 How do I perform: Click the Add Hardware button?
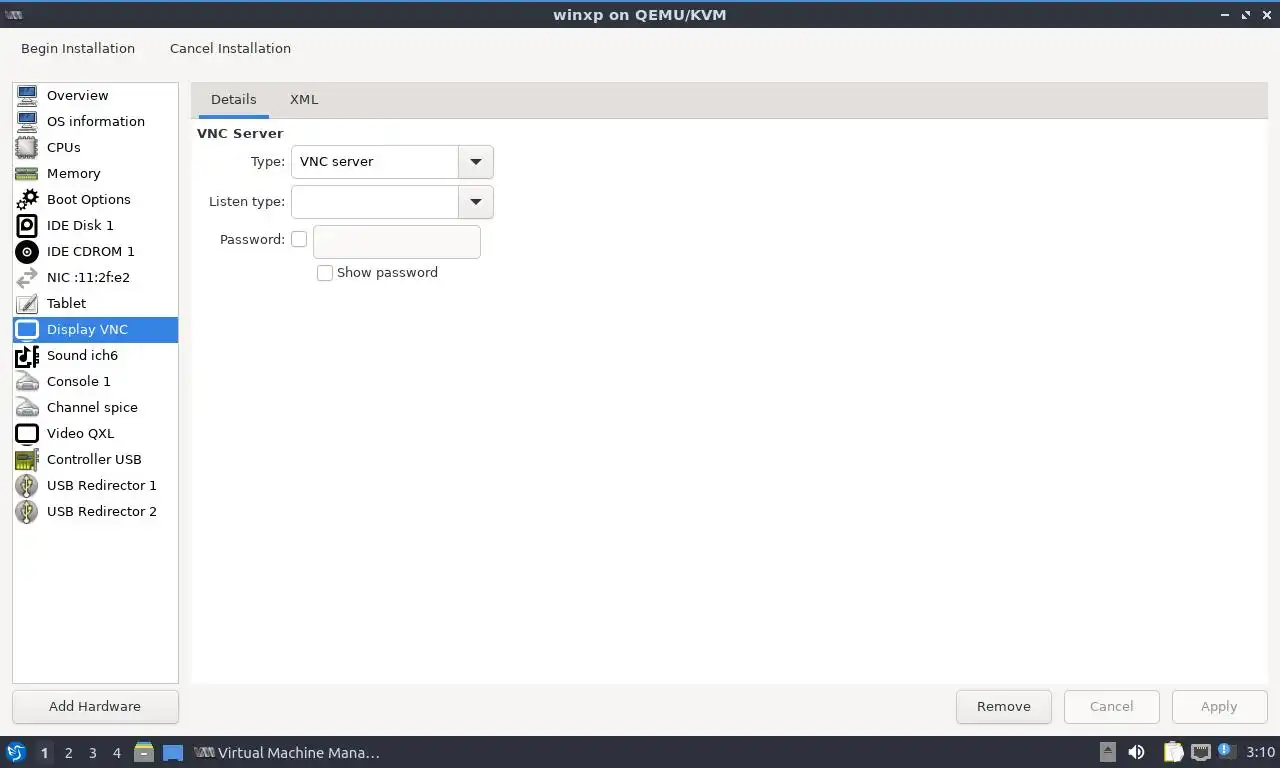pos(95,706)
